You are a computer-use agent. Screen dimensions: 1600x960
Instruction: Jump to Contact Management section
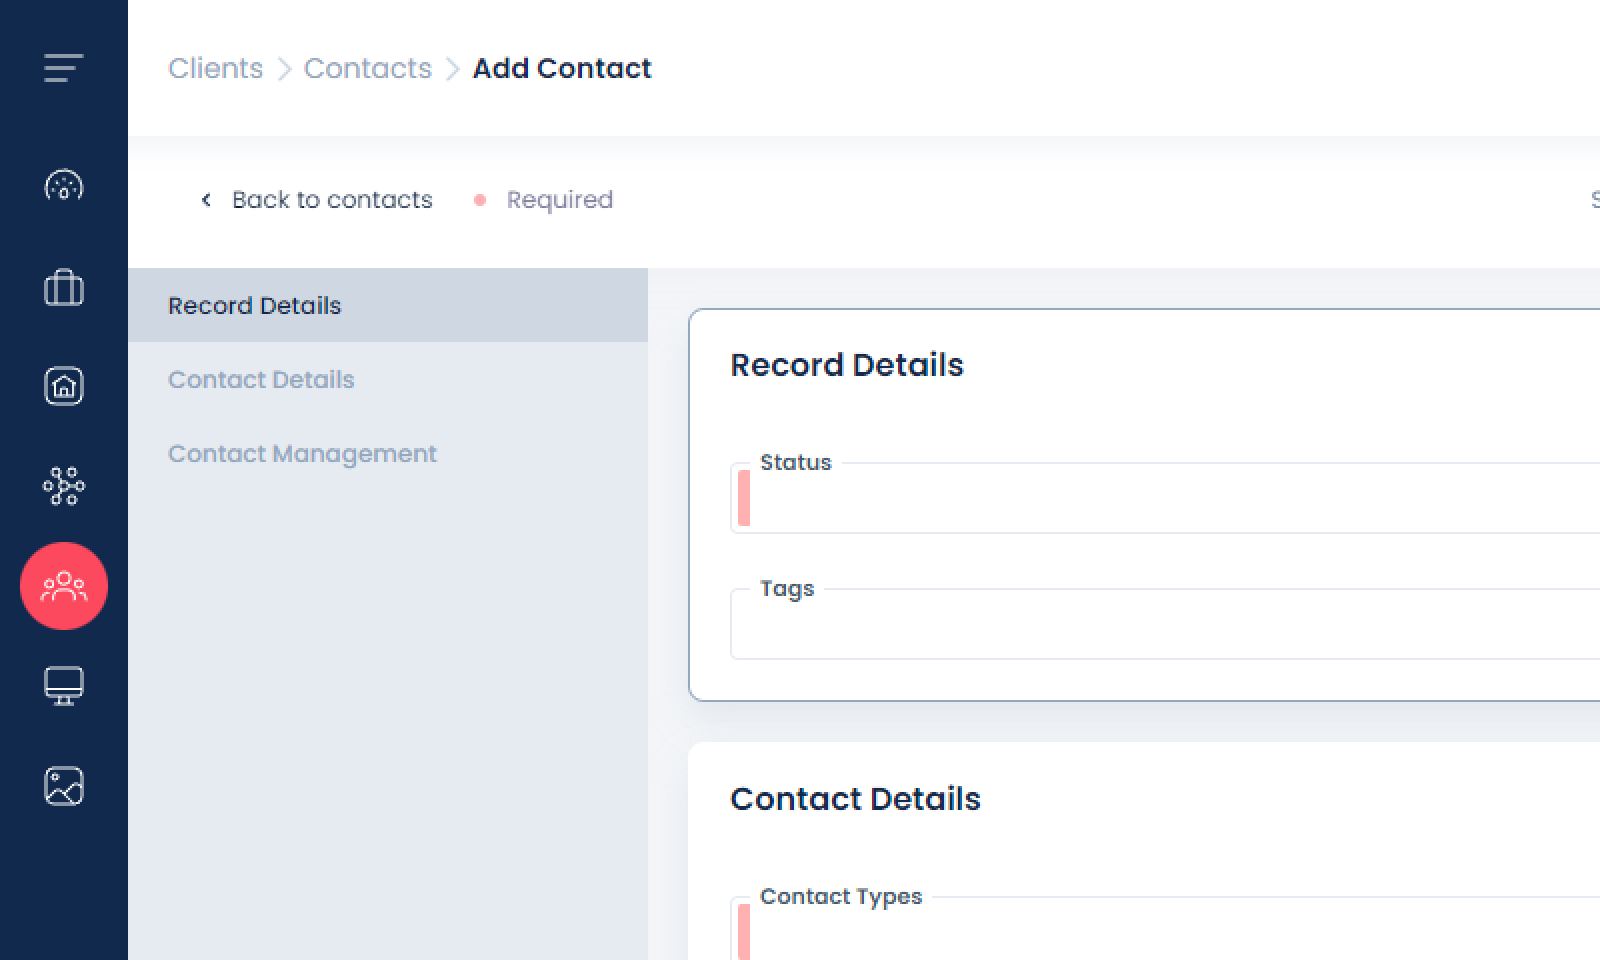(x=302, y=454)
